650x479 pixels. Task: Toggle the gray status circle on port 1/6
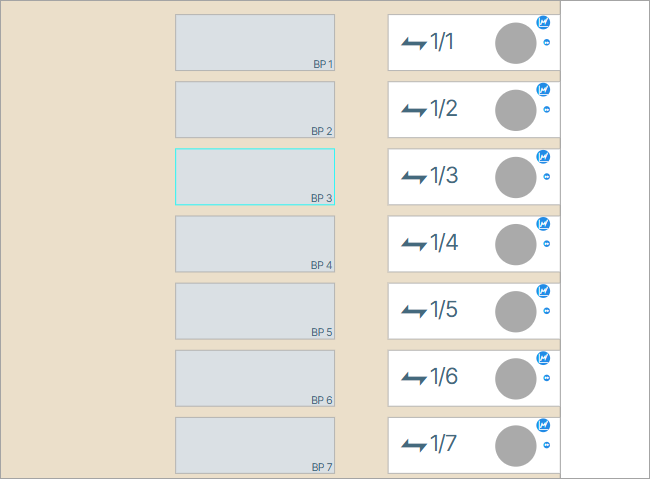click(516, 379)
